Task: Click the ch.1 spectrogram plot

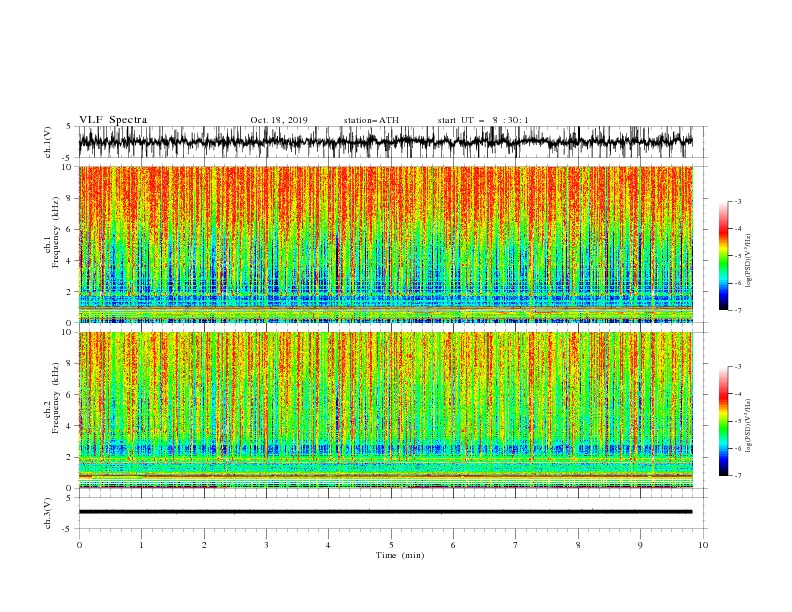Action: 386,244
